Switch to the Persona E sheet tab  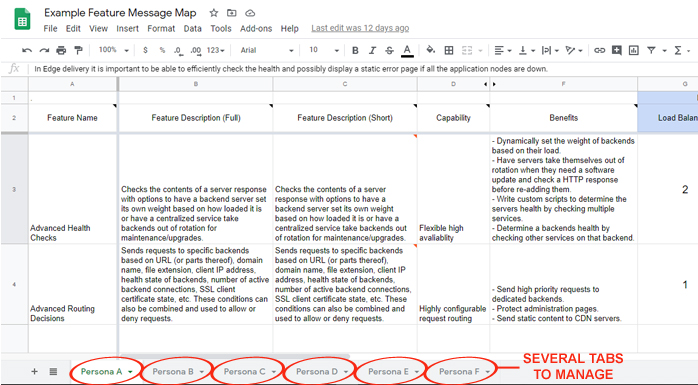[x=388, y=371]
